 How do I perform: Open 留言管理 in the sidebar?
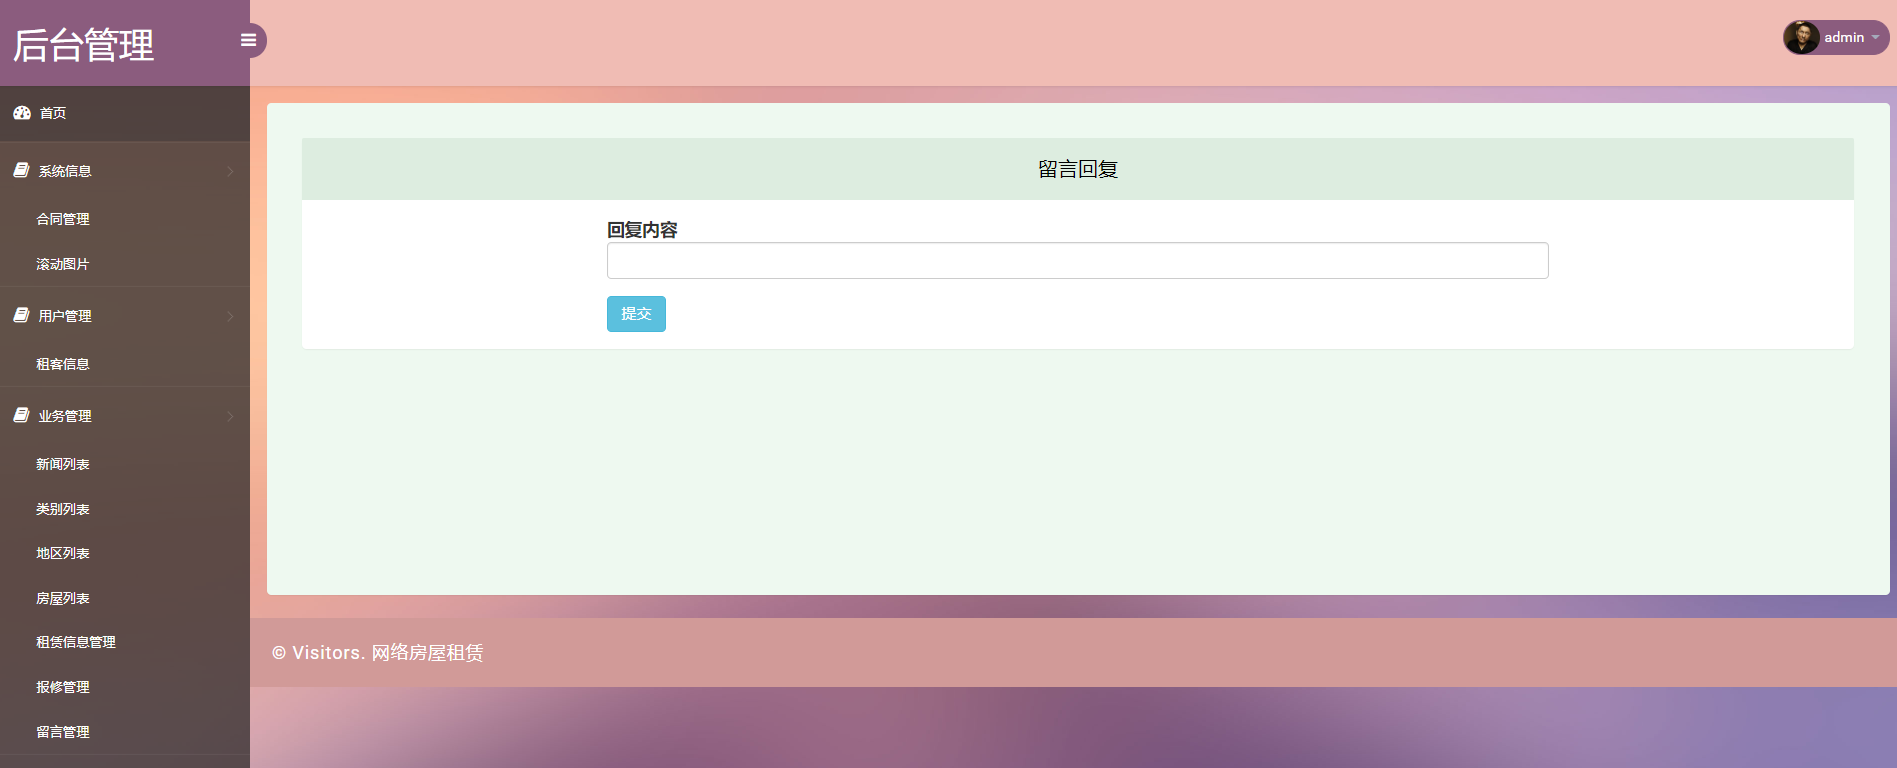[x=63, y=732]
